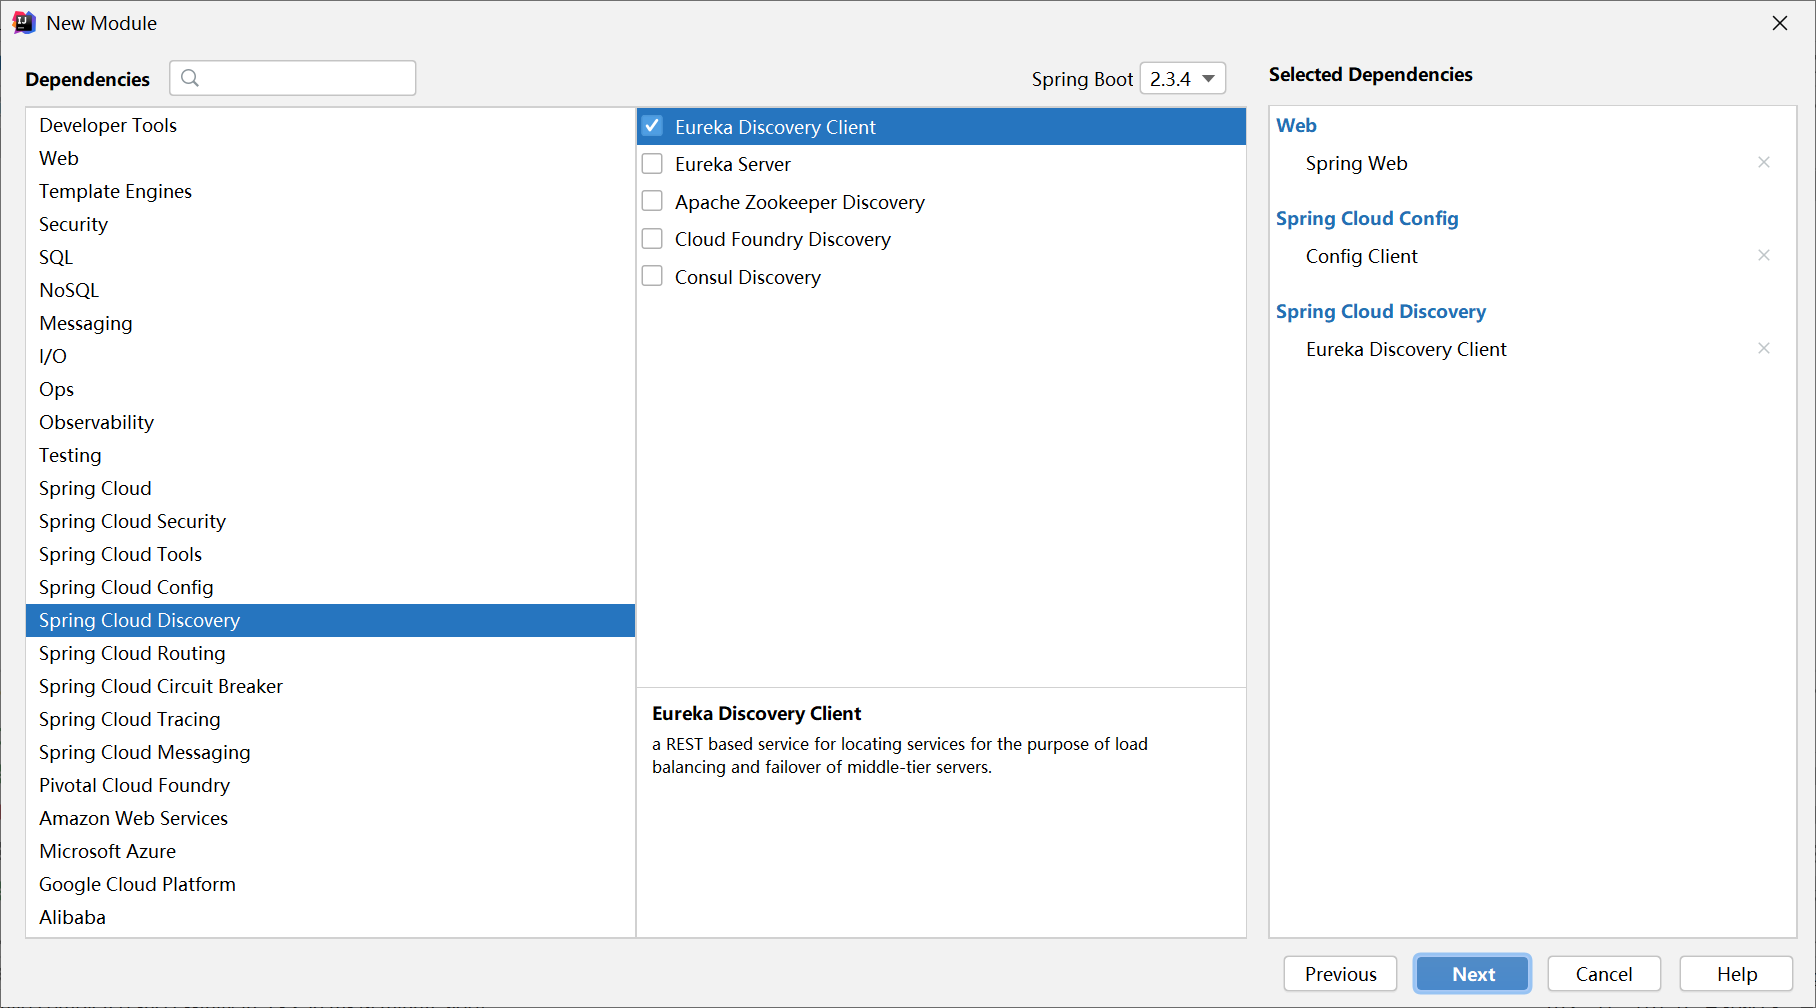Select Config Client in selected dependencies
1816x1008 pixels.
1361,256
